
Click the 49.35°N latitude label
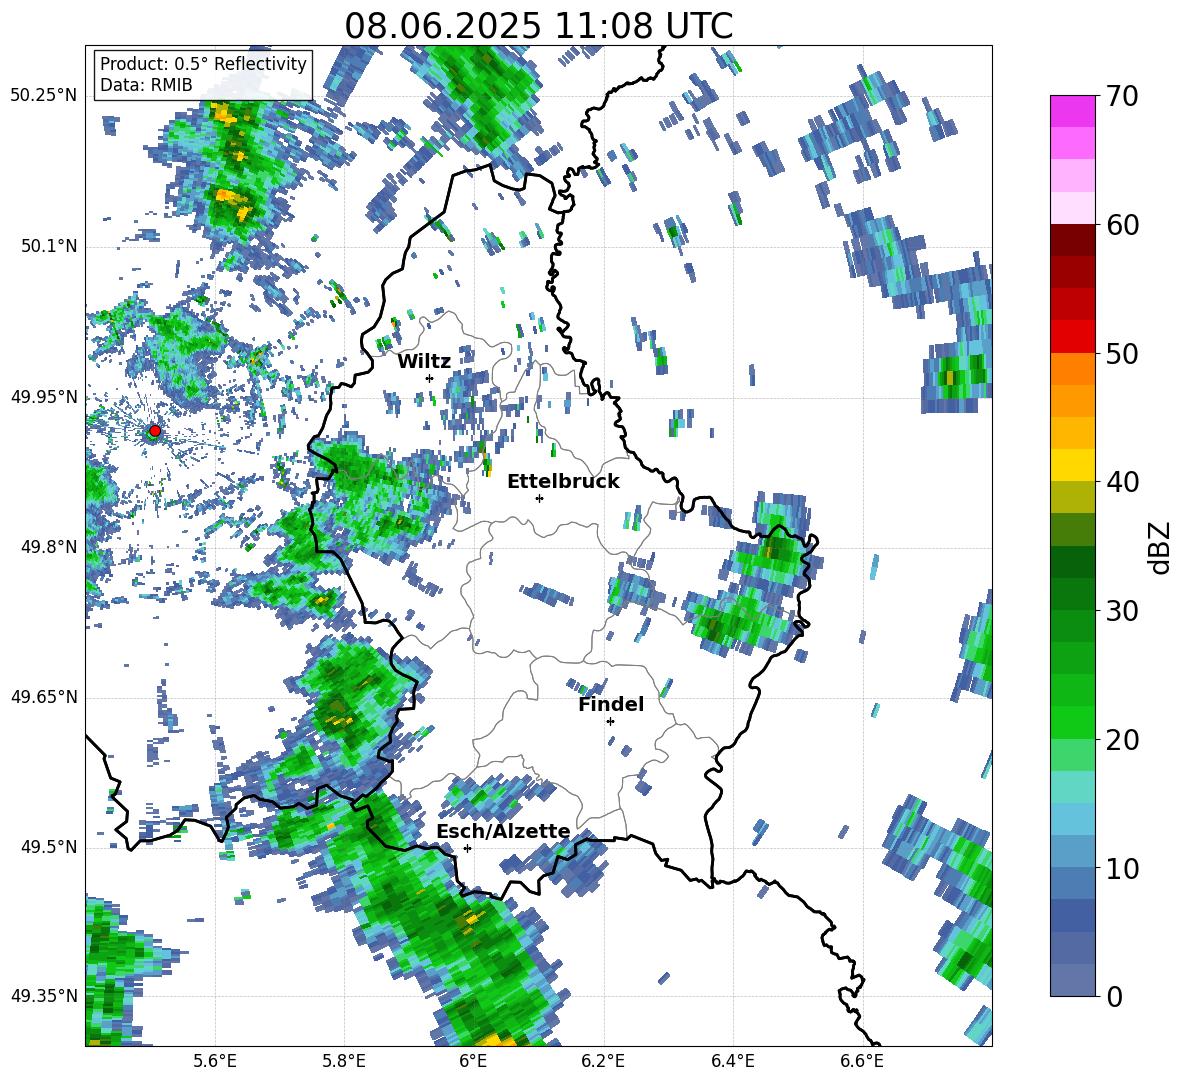pyautogui.click(x=44, y=996)
